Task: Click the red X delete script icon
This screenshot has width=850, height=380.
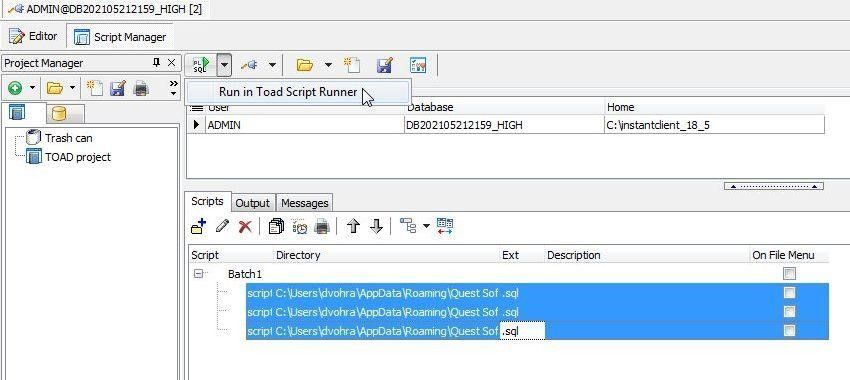Action: coord(245,226)
